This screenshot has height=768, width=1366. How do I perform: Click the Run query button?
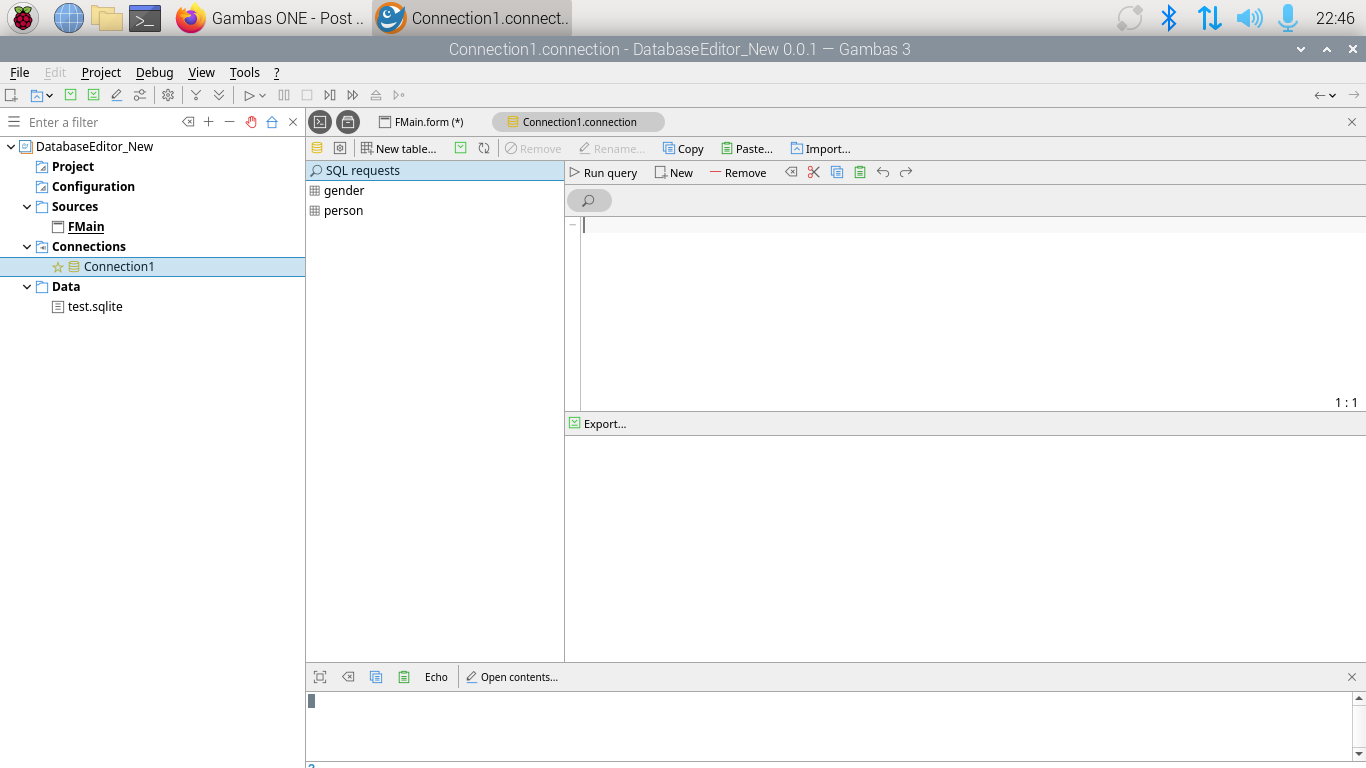point(603,173)
